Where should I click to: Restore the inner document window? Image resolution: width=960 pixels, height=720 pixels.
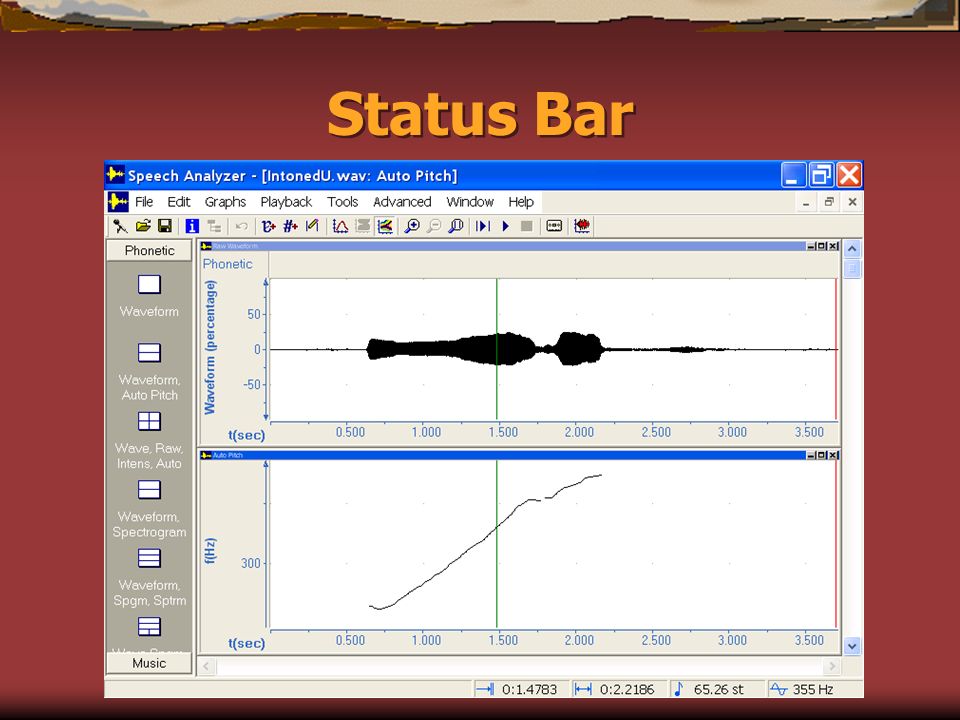(x=829, y=202)
